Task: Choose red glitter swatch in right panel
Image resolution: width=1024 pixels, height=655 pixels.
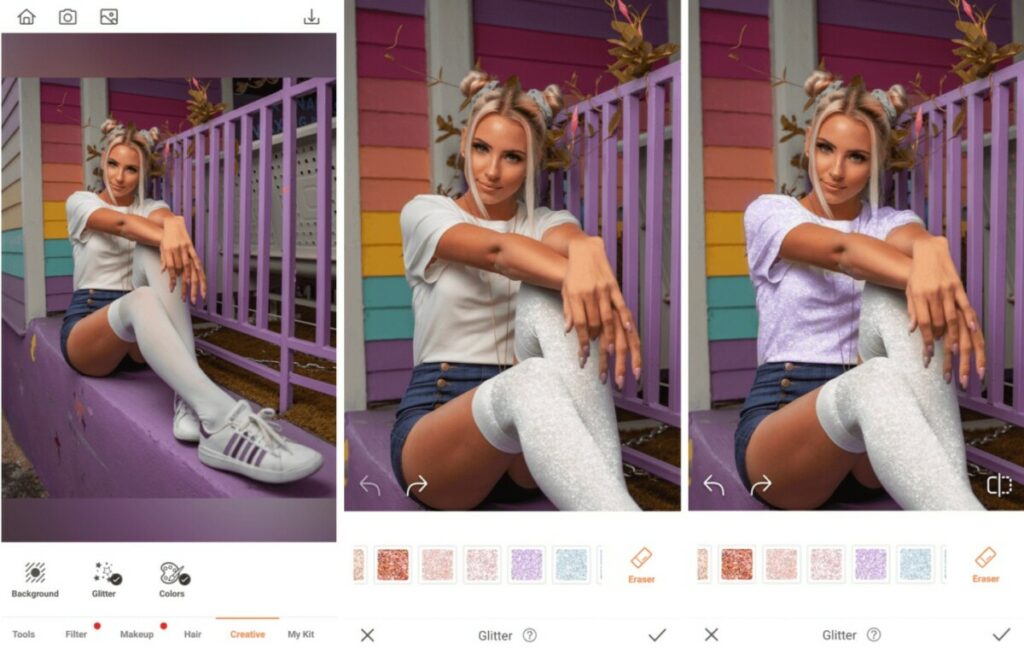Action: pyautogui.click(x=737, y=564)
